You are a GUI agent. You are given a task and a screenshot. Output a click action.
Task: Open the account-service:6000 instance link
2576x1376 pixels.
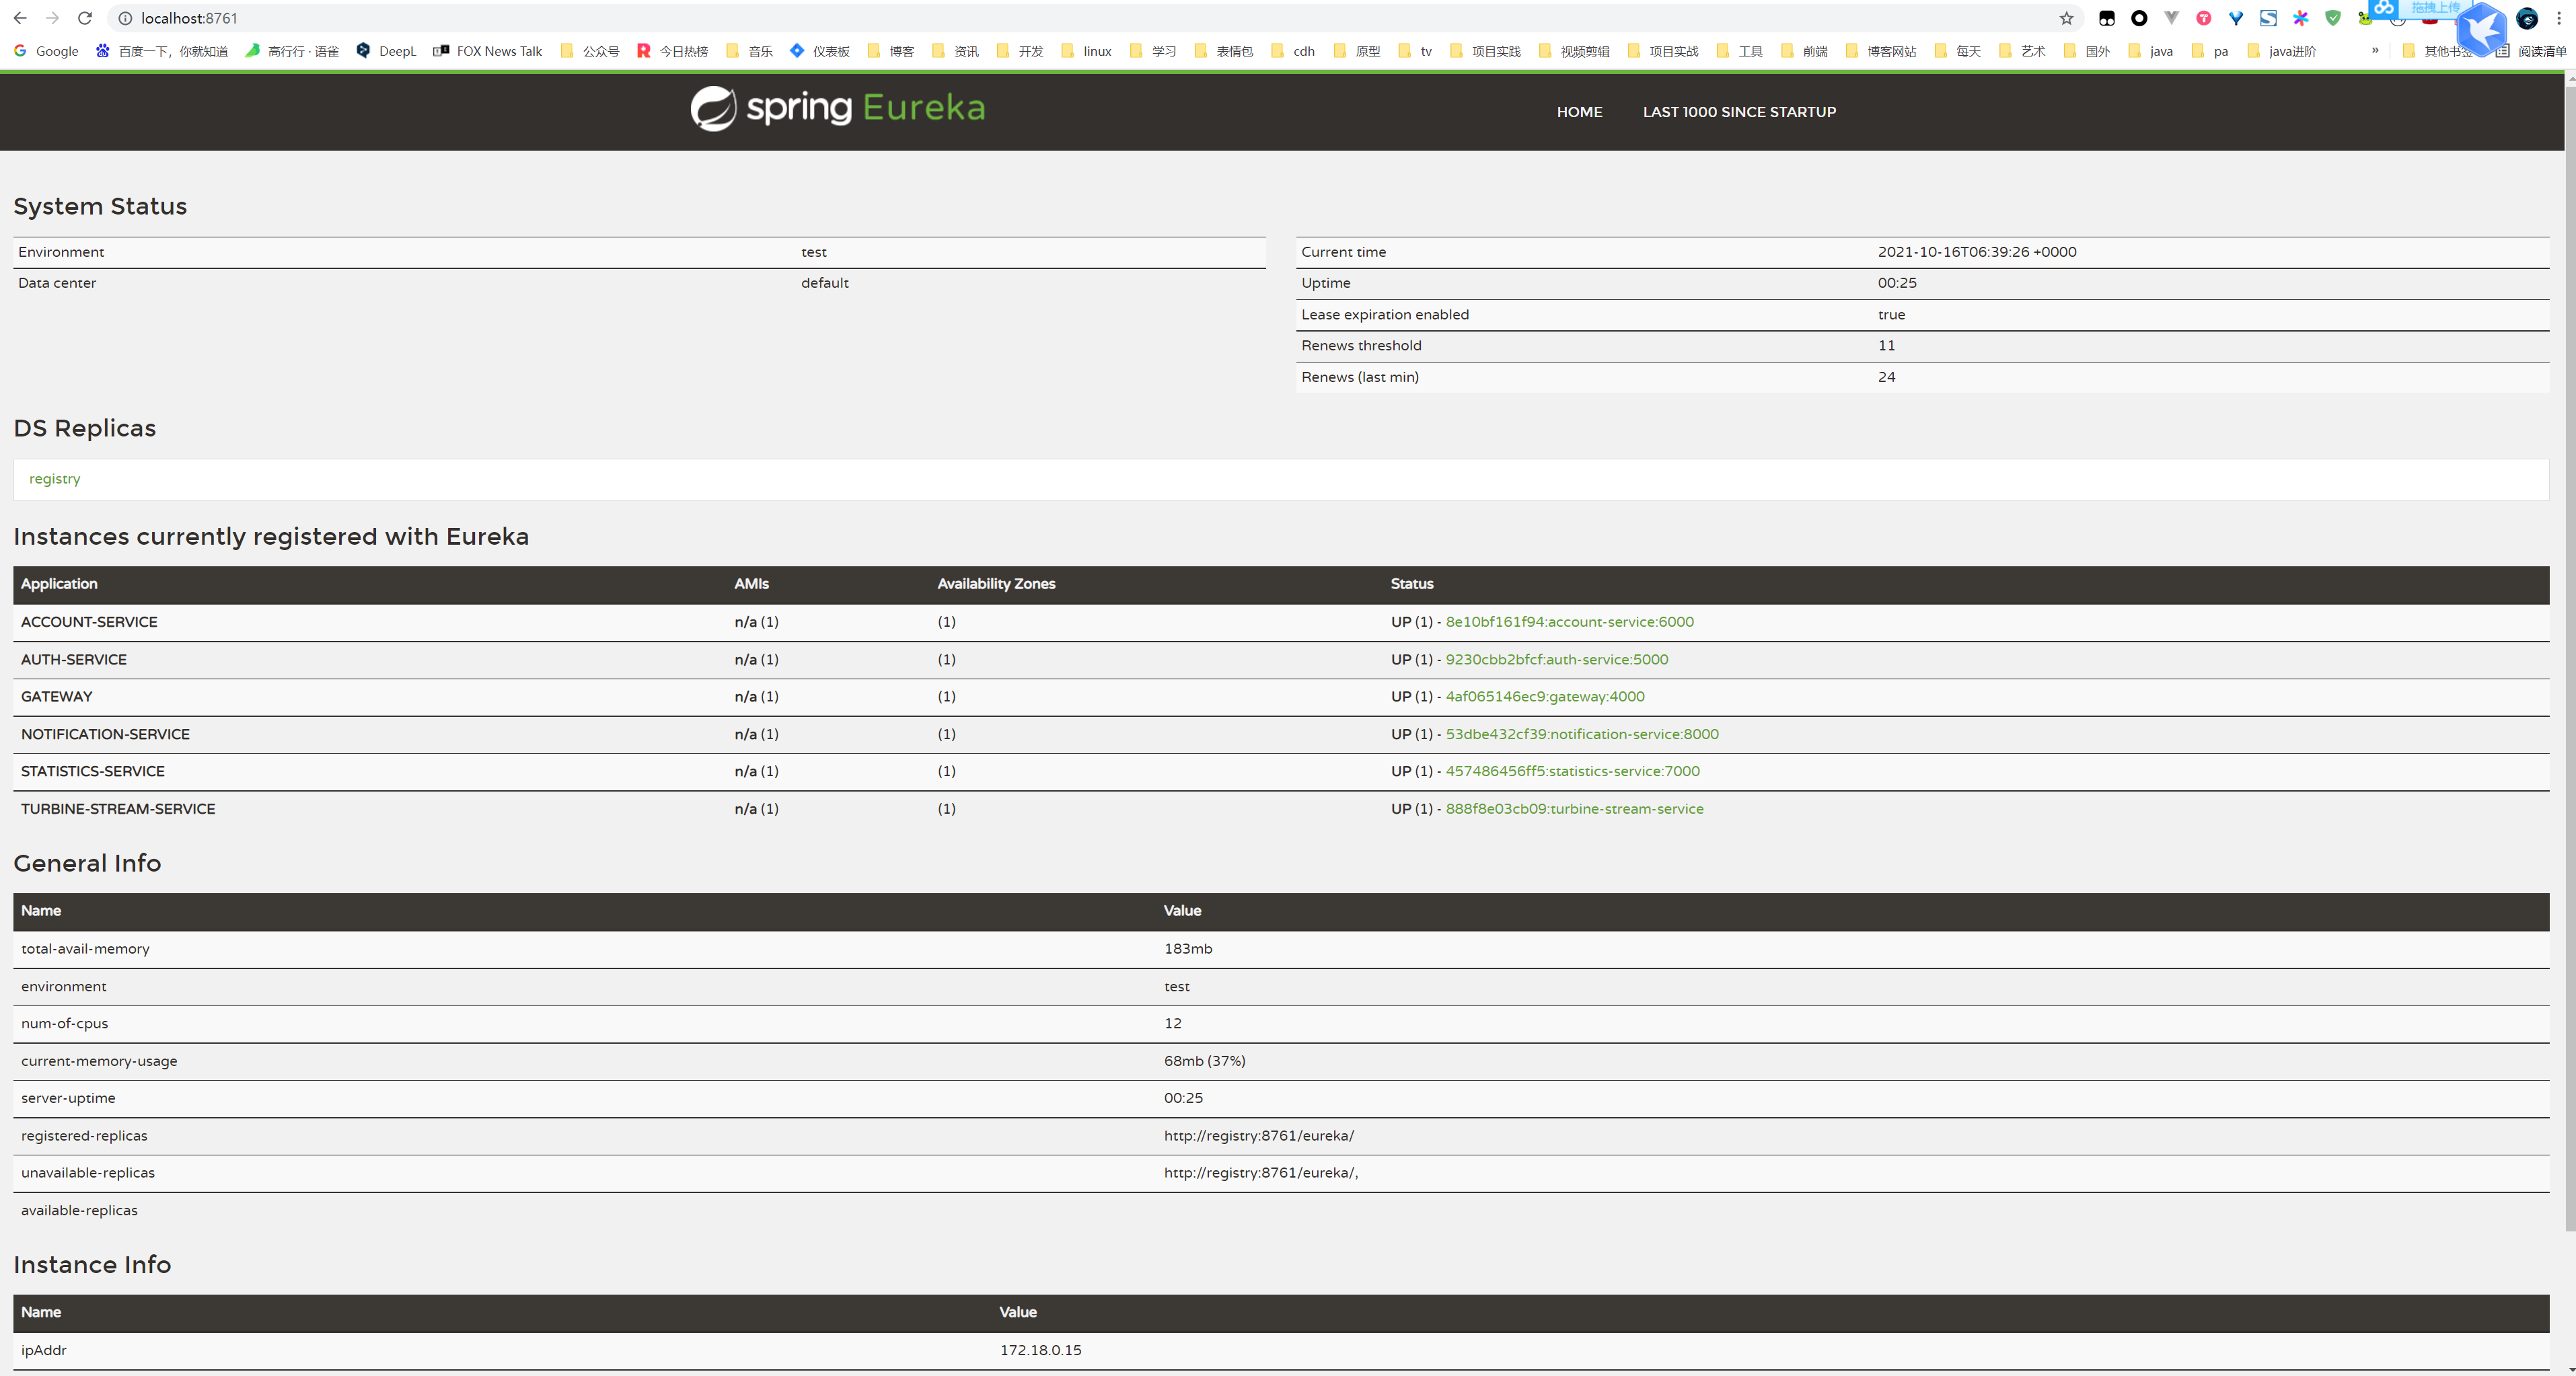pyautogui.click(x=1569, y=622)
